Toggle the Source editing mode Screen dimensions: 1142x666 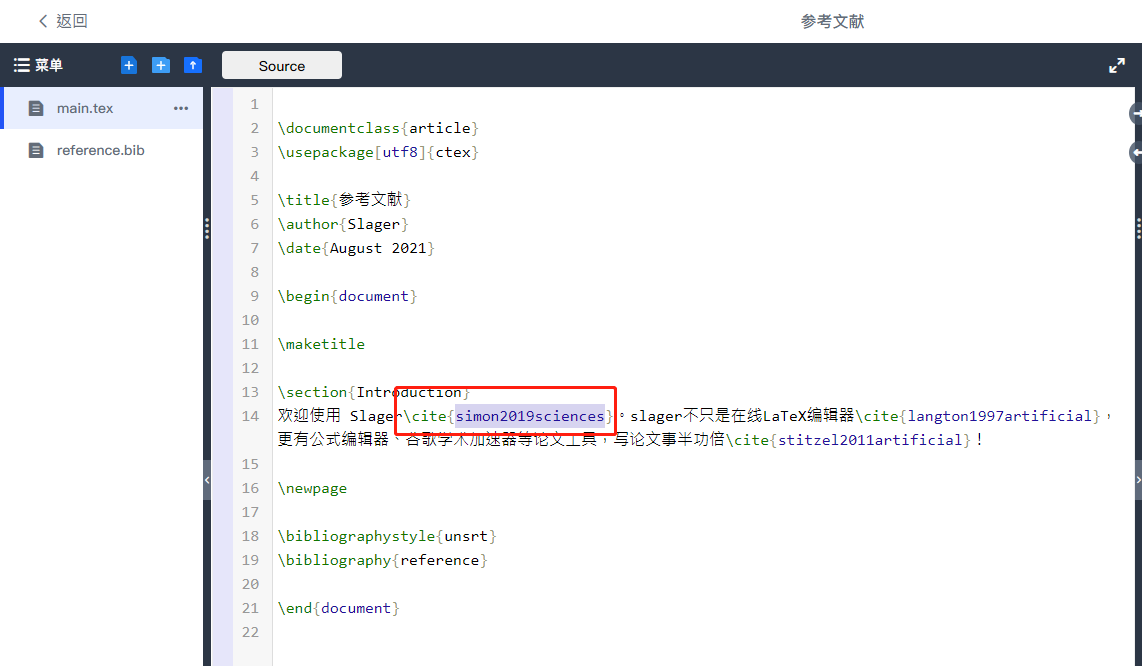click(281, 64)
